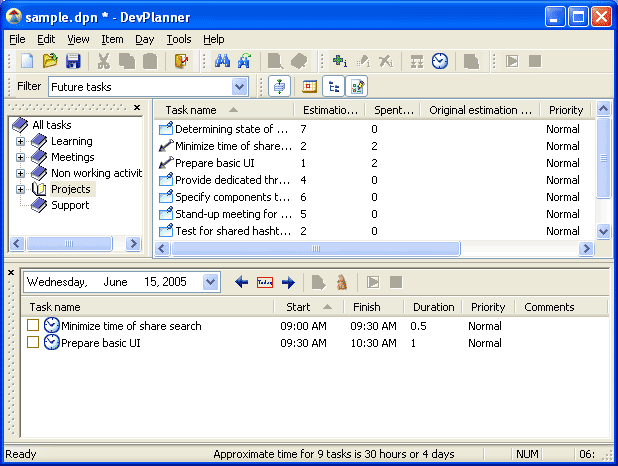Viewport: 618px width, 466px height.
Task: Select the Support category in tree
Action: click(70, 205)
